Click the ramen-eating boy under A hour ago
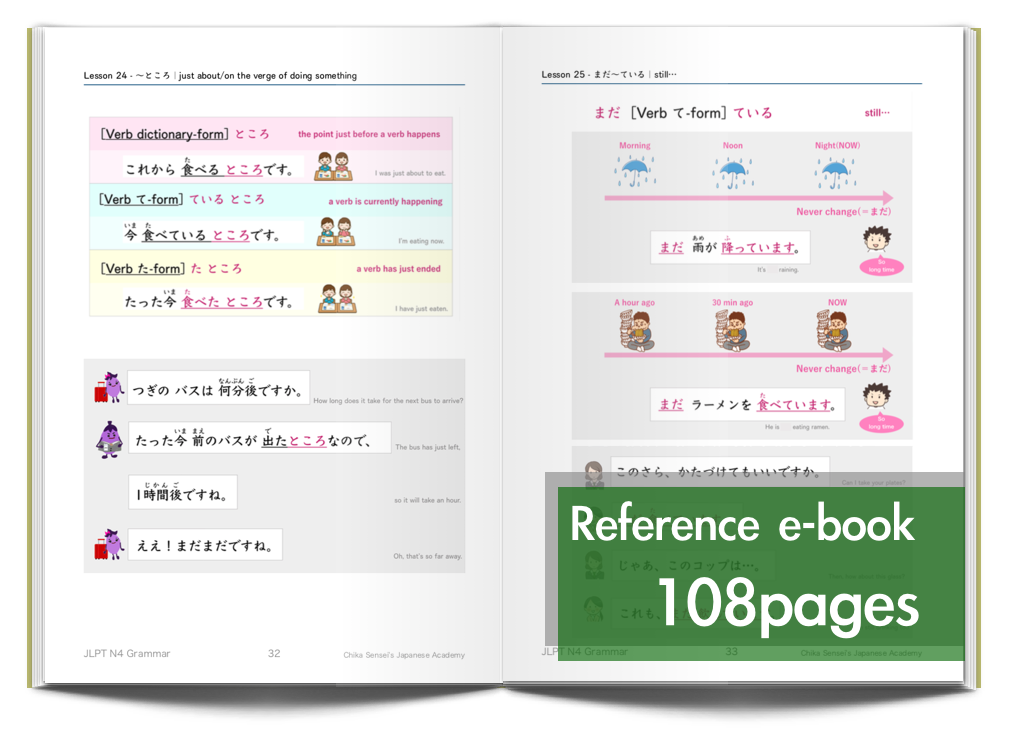 [x=636, y=330]
